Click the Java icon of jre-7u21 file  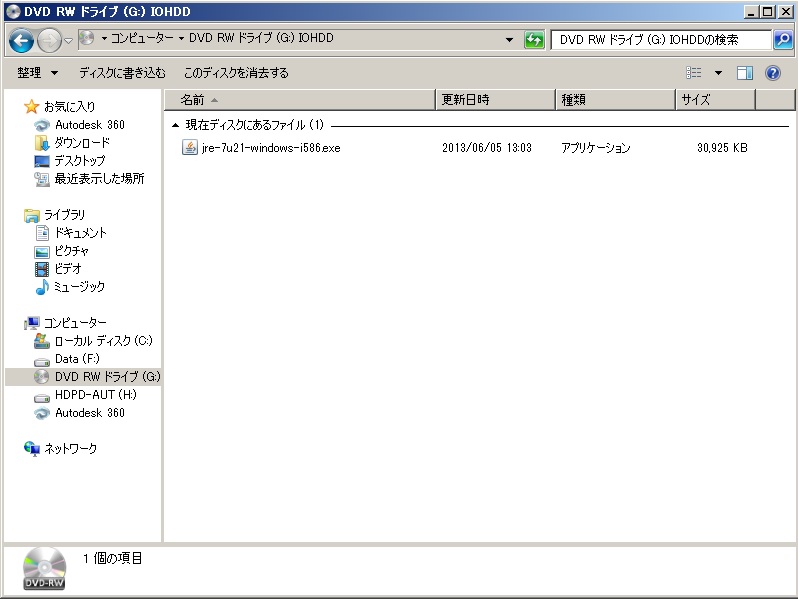pos(189,148)
